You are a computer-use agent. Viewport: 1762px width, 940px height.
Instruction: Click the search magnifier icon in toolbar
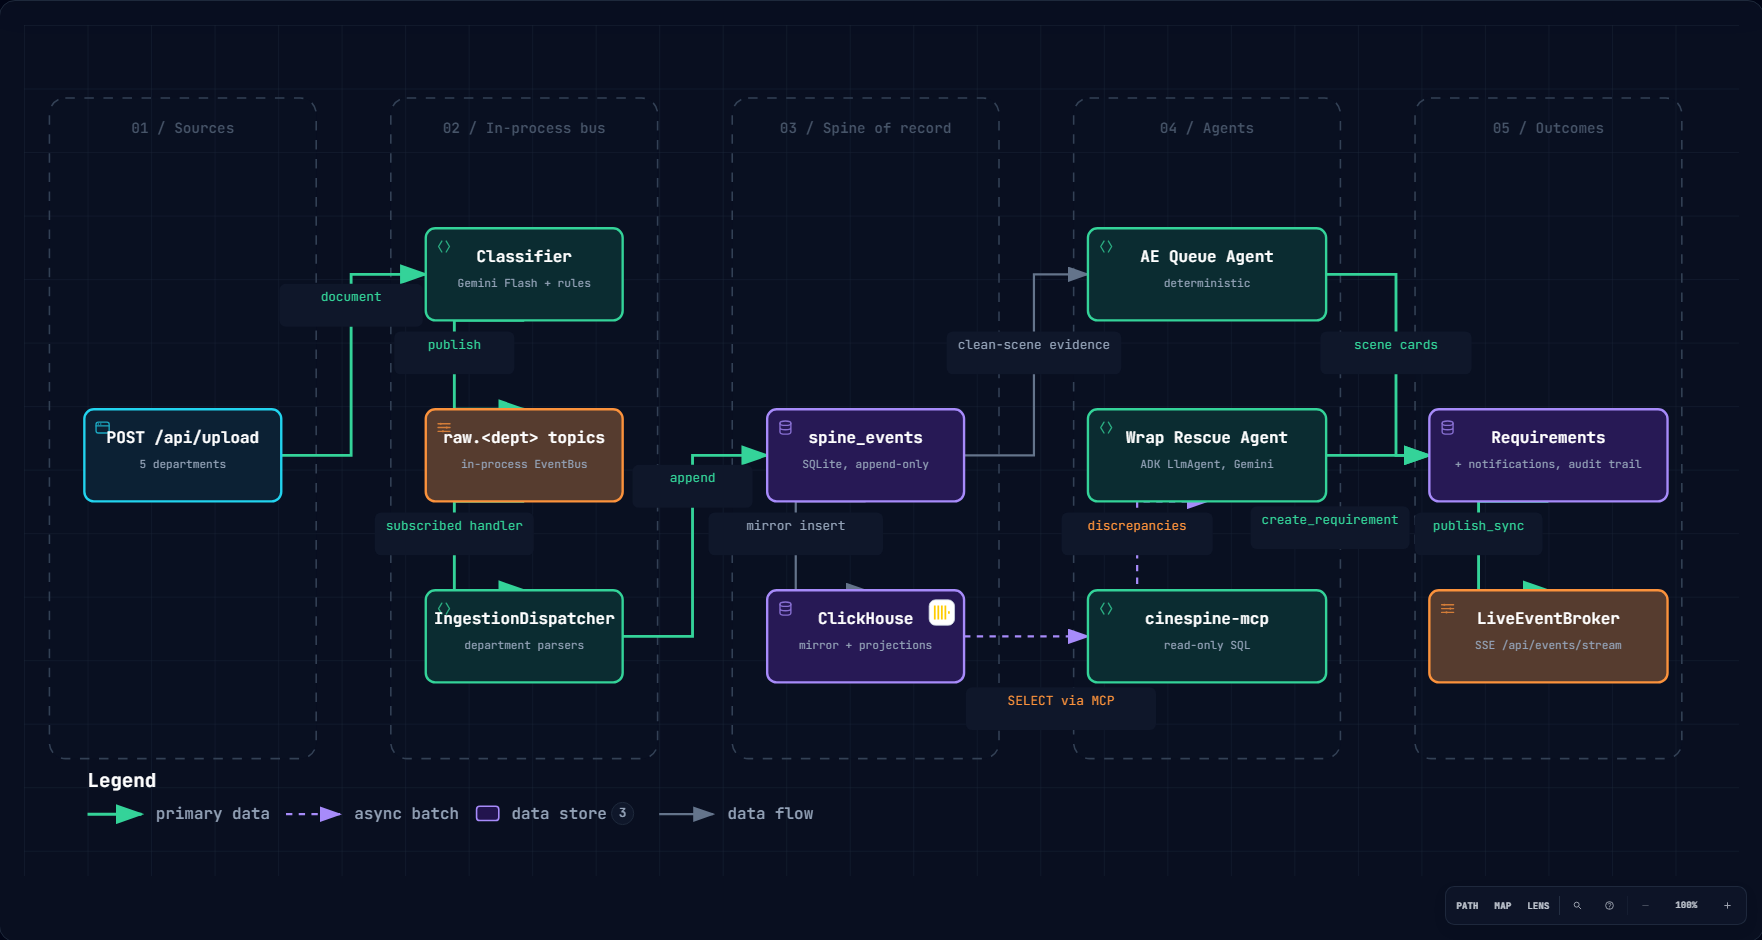click(1577, 905)
